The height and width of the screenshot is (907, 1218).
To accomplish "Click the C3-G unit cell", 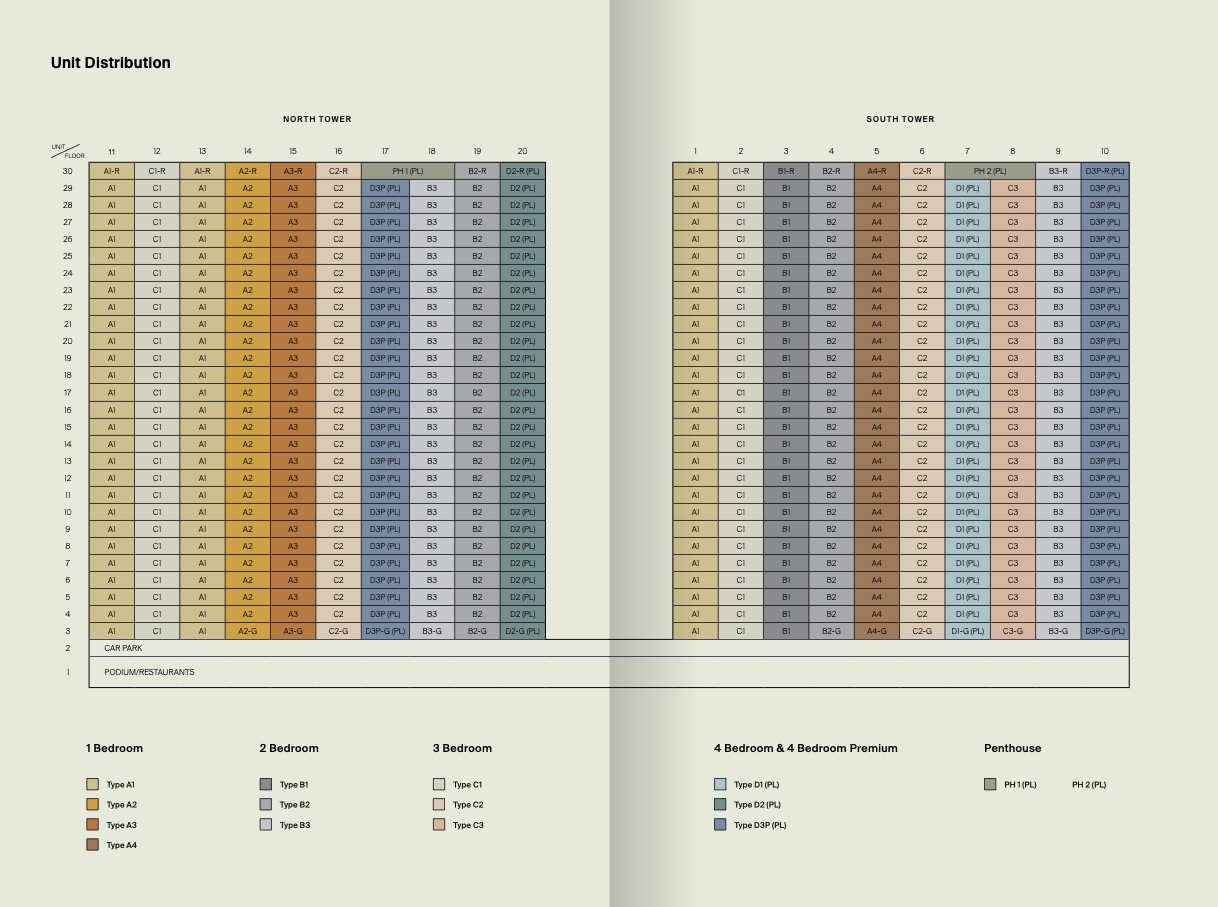I will [x=1012, y=631].
